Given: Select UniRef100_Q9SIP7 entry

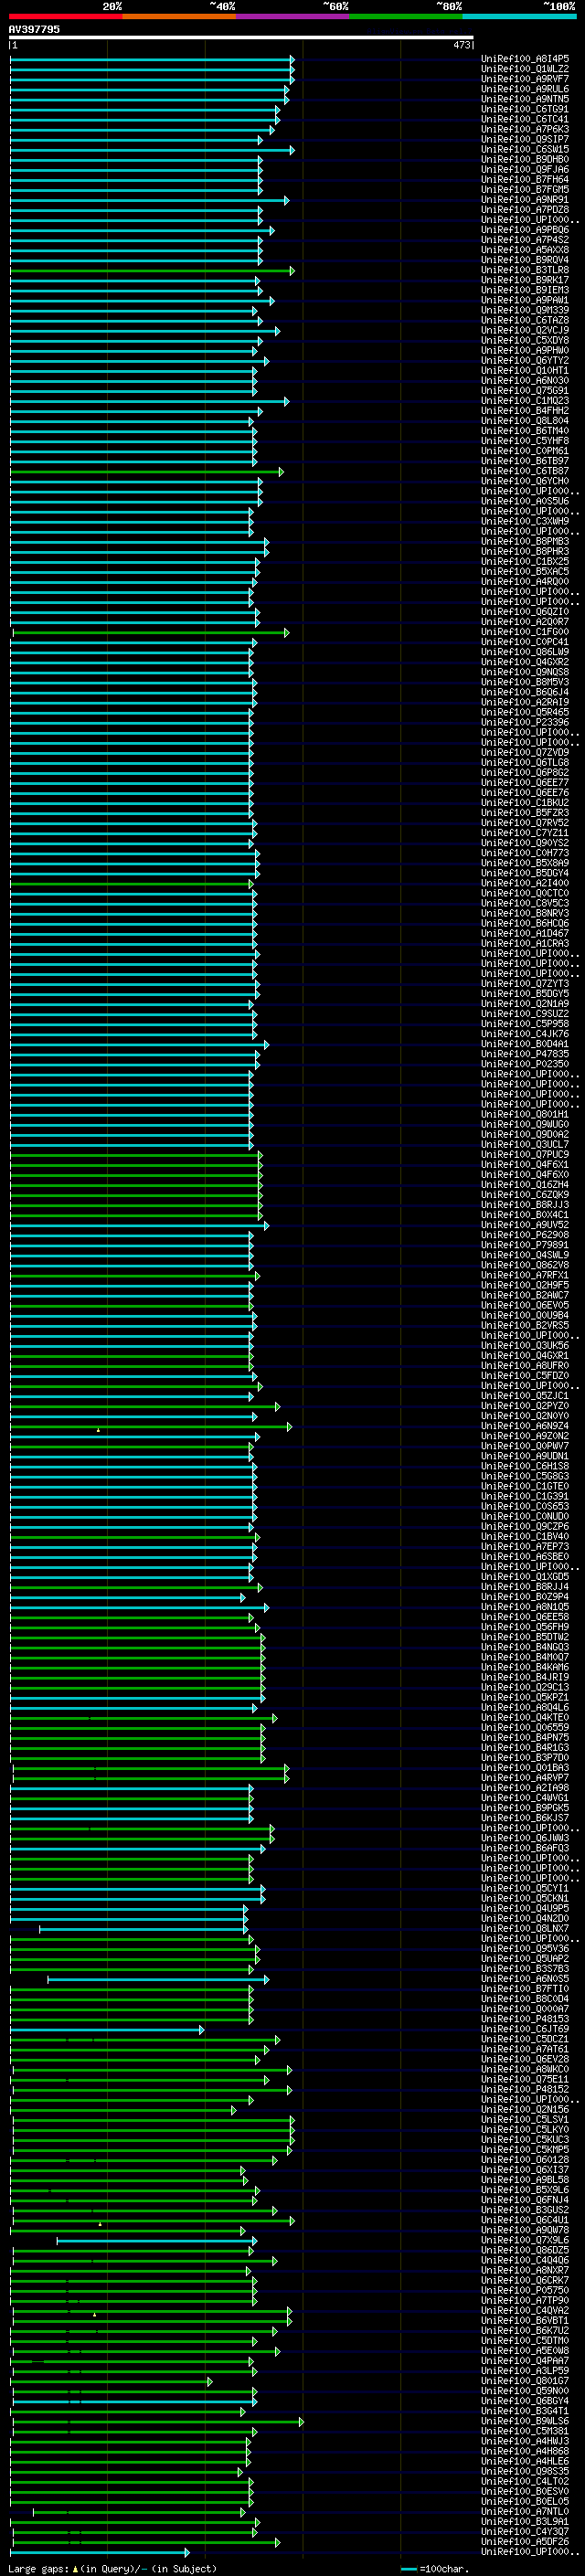Looking at the screenshot, I should coord(525,139).
